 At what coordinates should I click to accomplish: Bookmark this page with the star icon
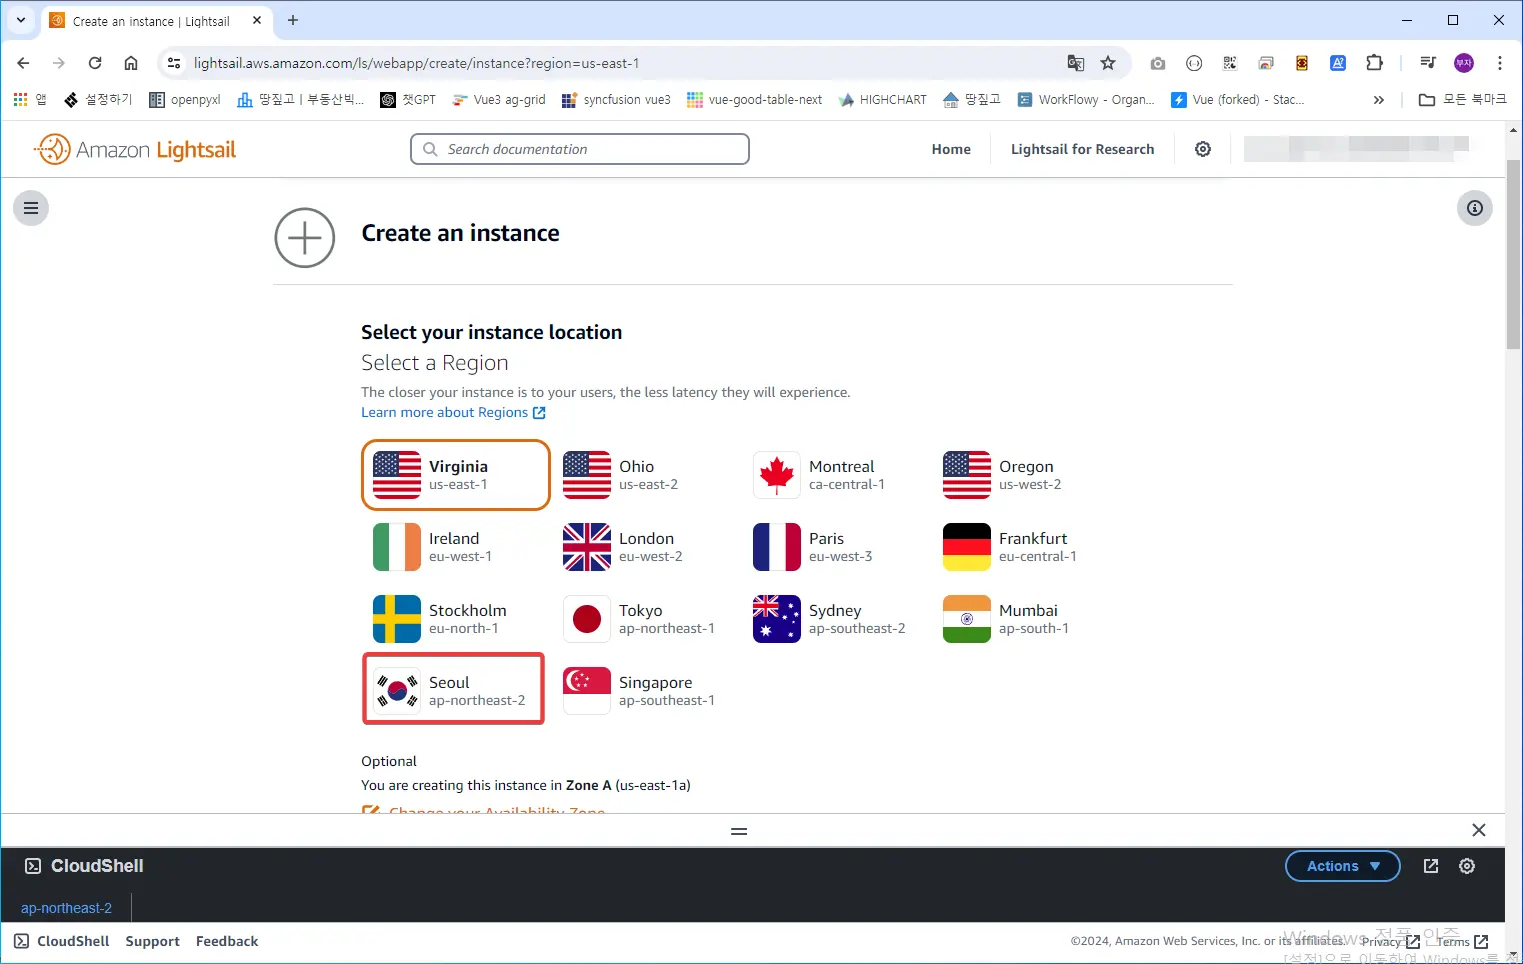1108,63
